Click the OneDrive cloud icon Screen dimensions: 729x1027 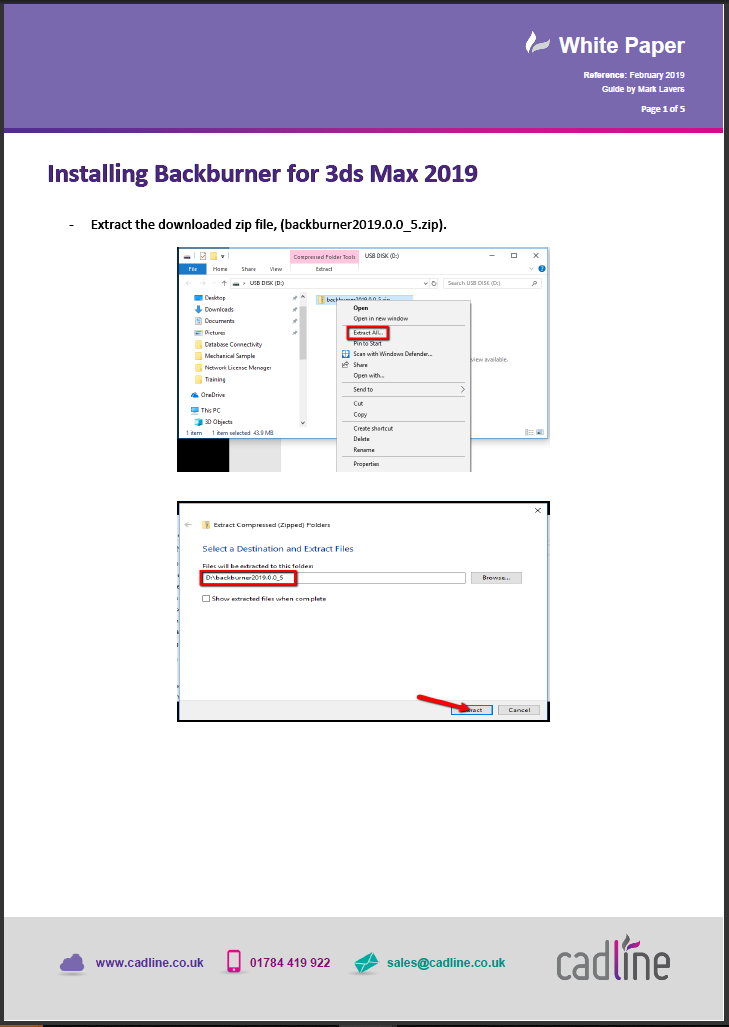click(195, 395)
